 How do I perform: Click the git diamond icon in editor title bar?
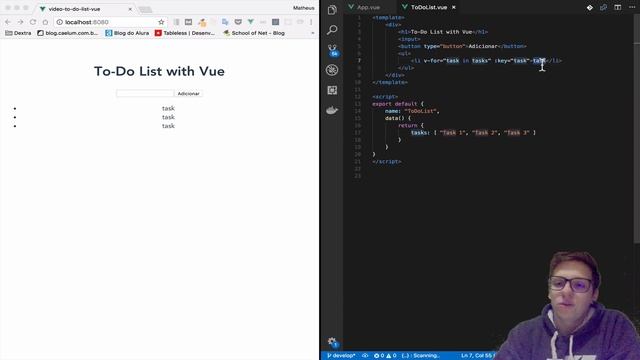[590, 7]
